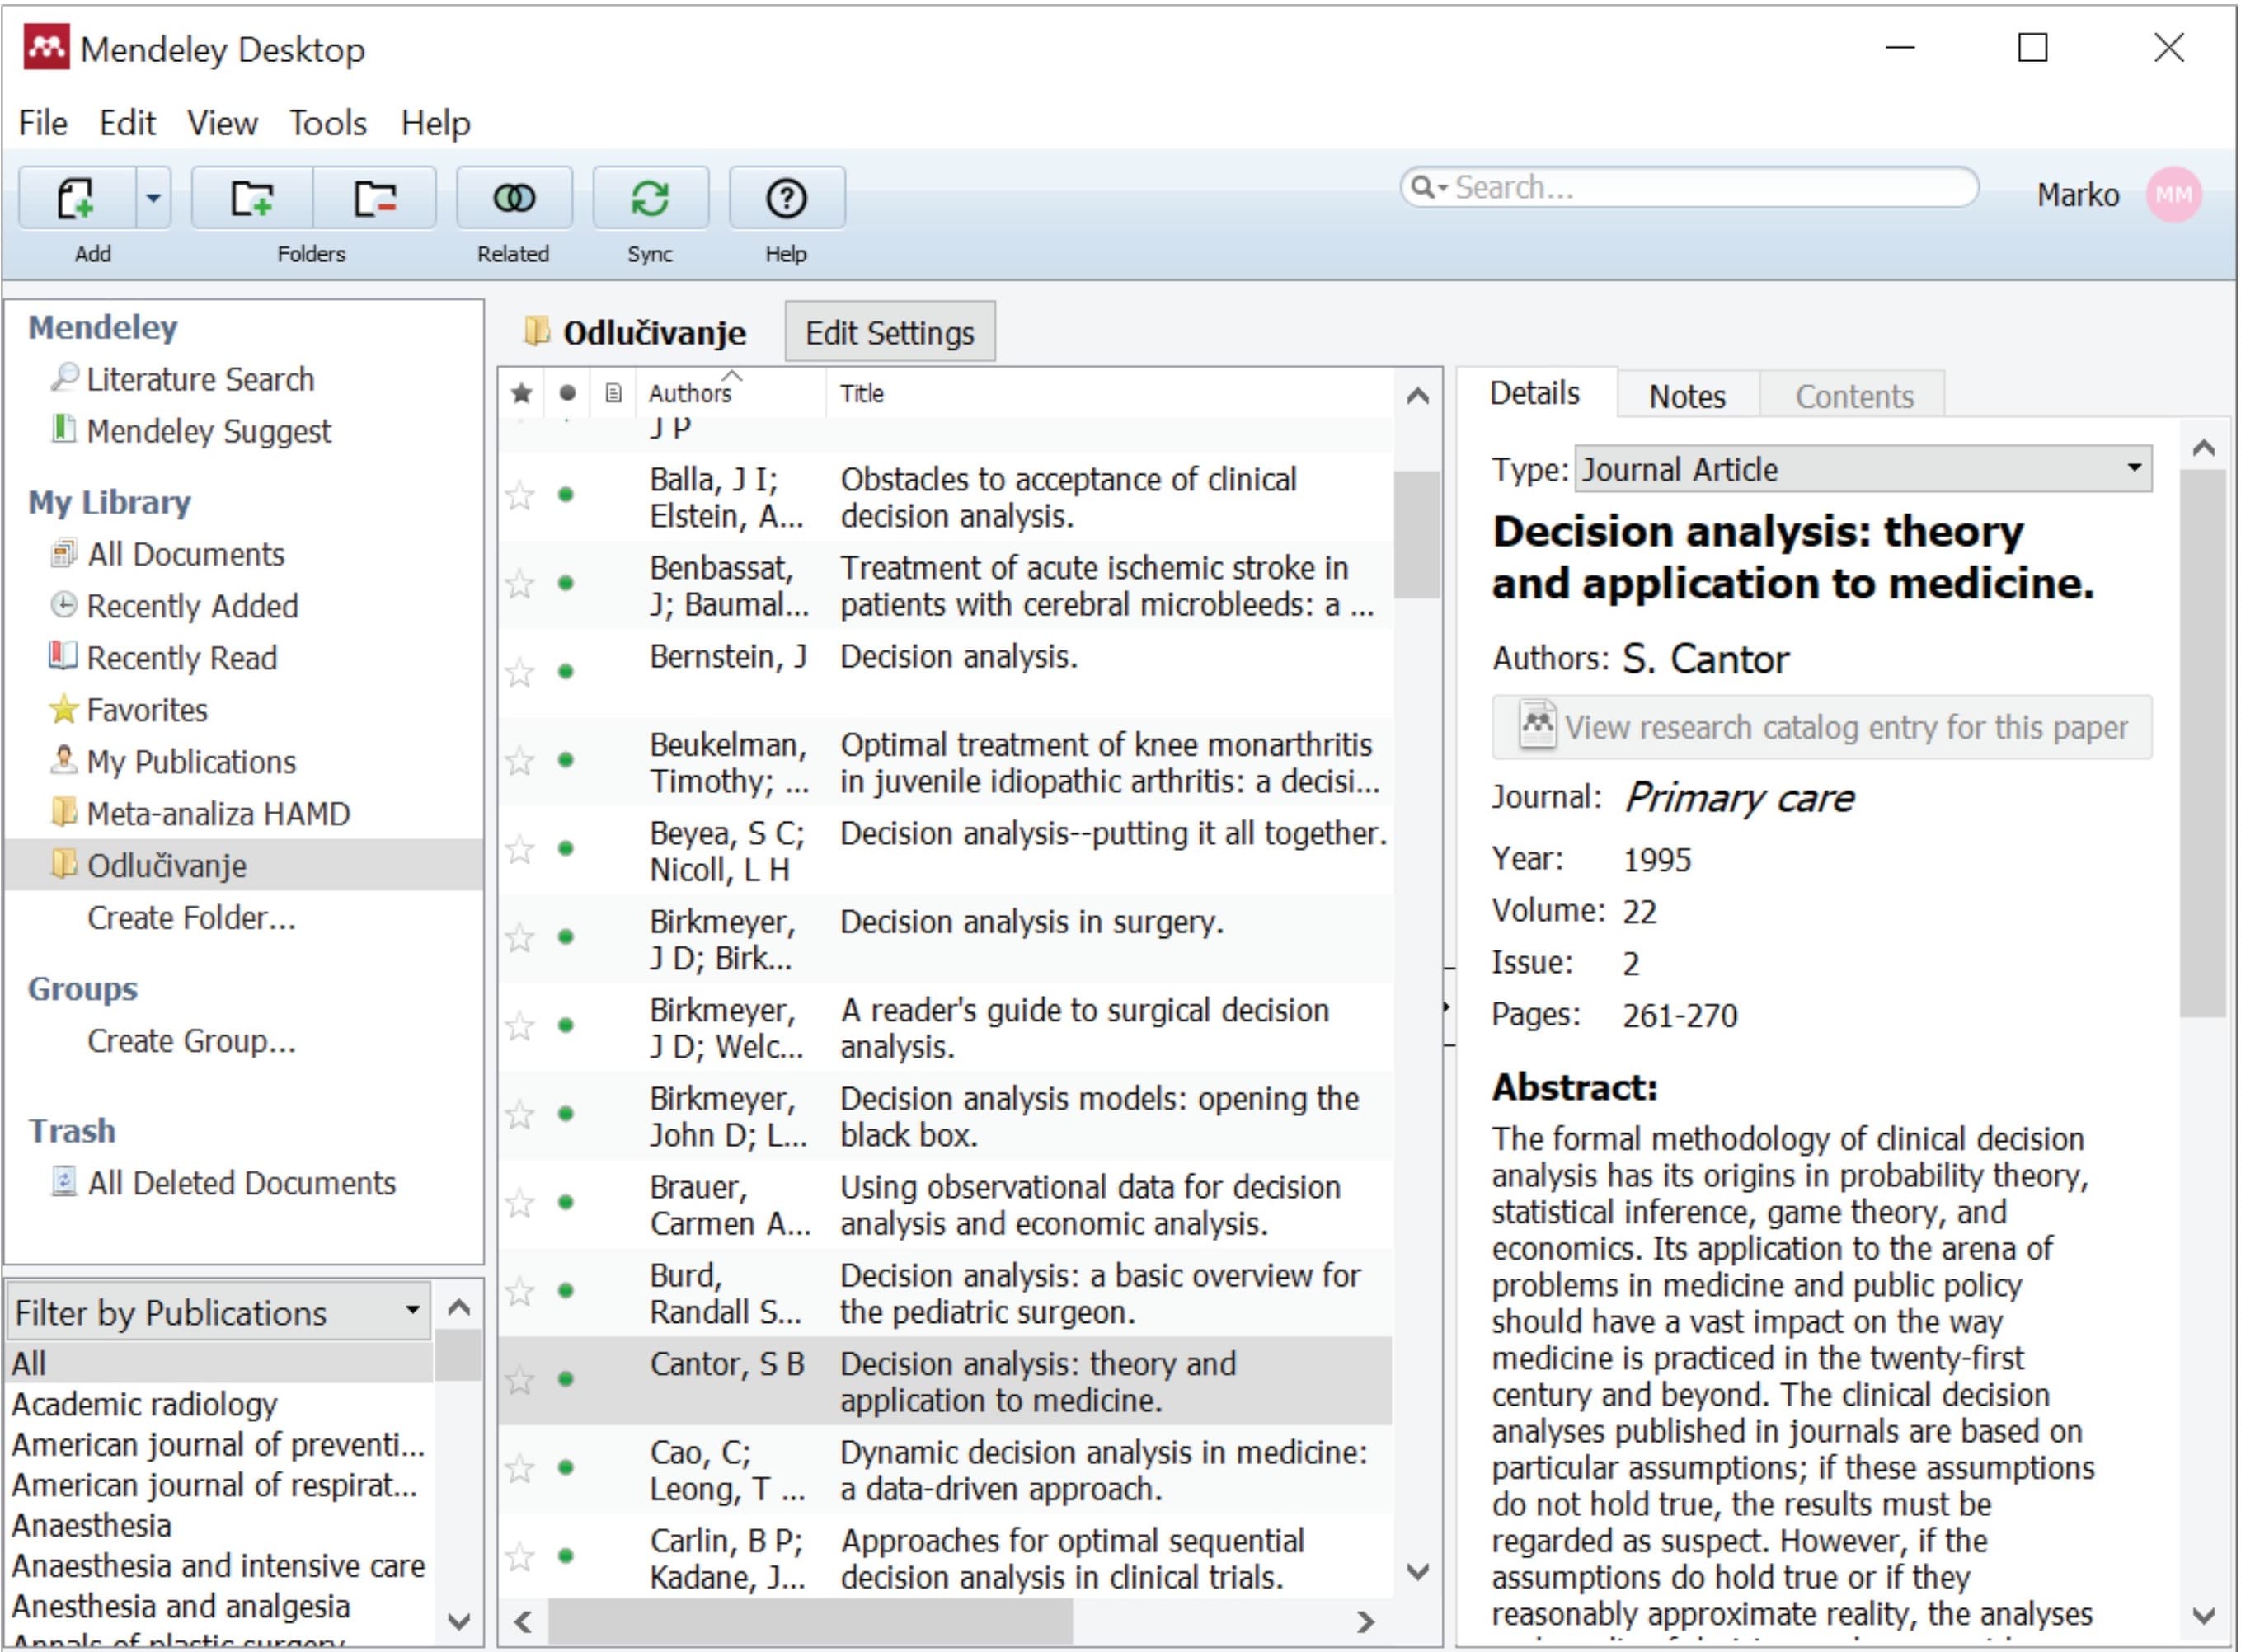This screenshot has width=2241, height=1652.
Task: Open Mendeley Suggest
Action: (x=208, y=431)
